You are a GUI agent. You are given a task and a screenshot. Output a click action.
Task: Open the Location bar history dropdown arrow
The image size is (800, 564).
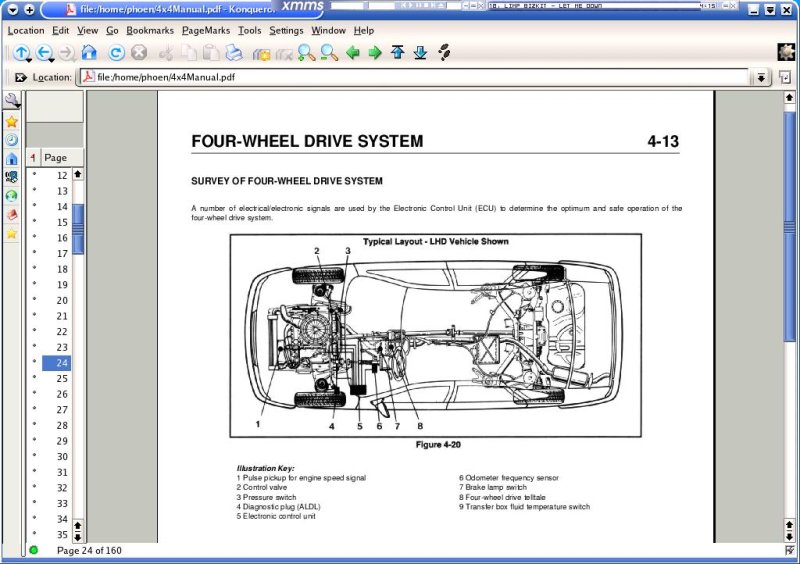tap(761, 77)
